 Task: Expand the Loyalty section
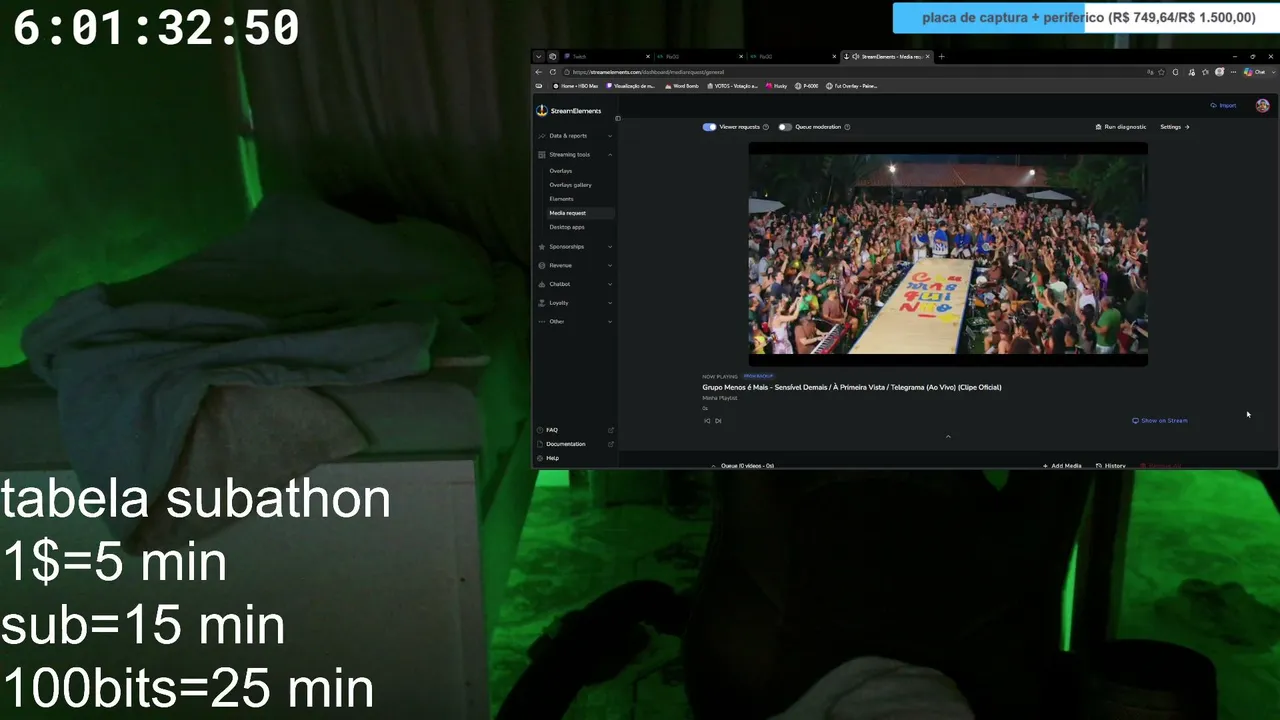[x=575, y=303]
